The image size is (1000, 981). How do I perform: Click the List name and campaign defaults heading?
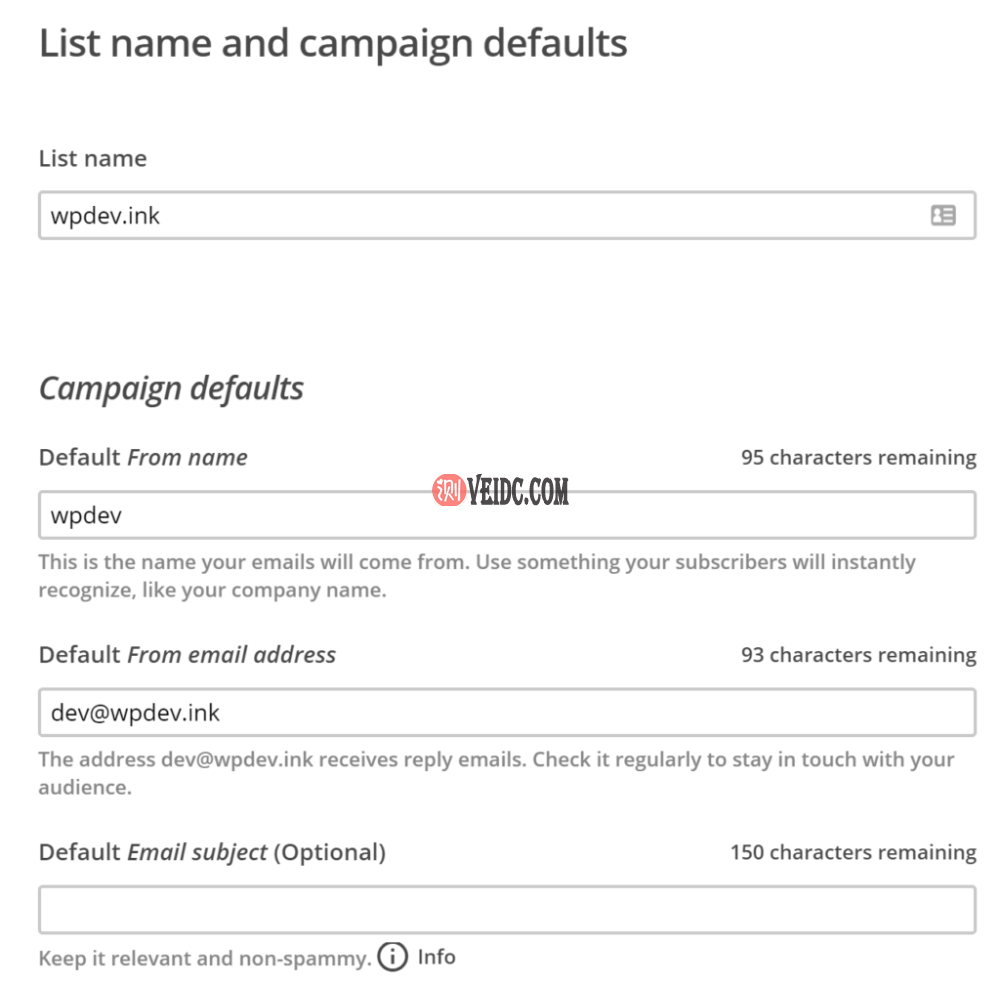click(x=333, y=43)
